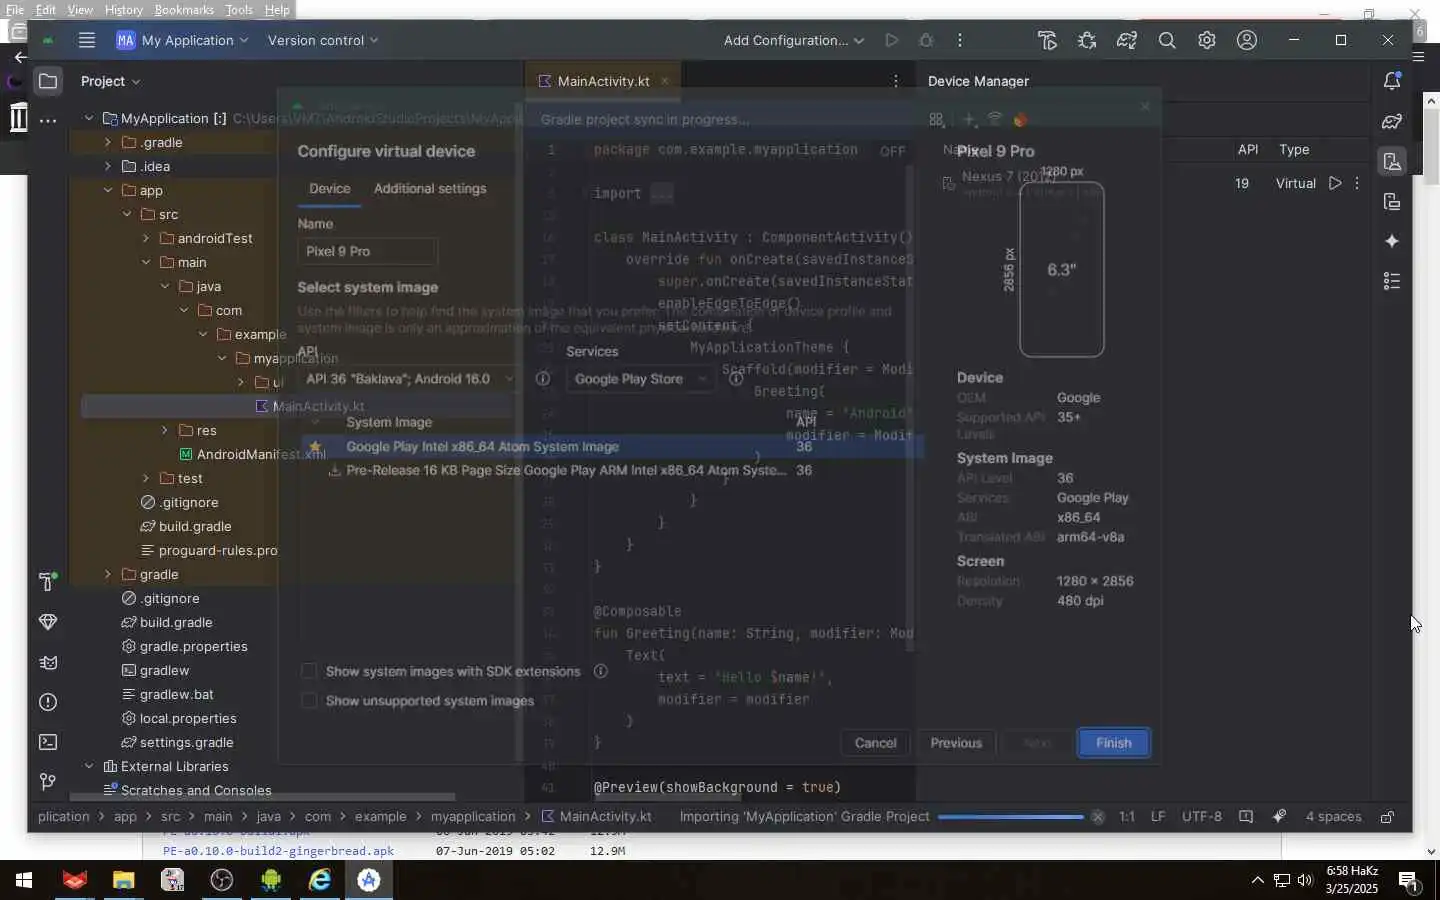The image size is (1440, 900).
Task: Toggle the Project tool window folder icon
Action: 48,81
